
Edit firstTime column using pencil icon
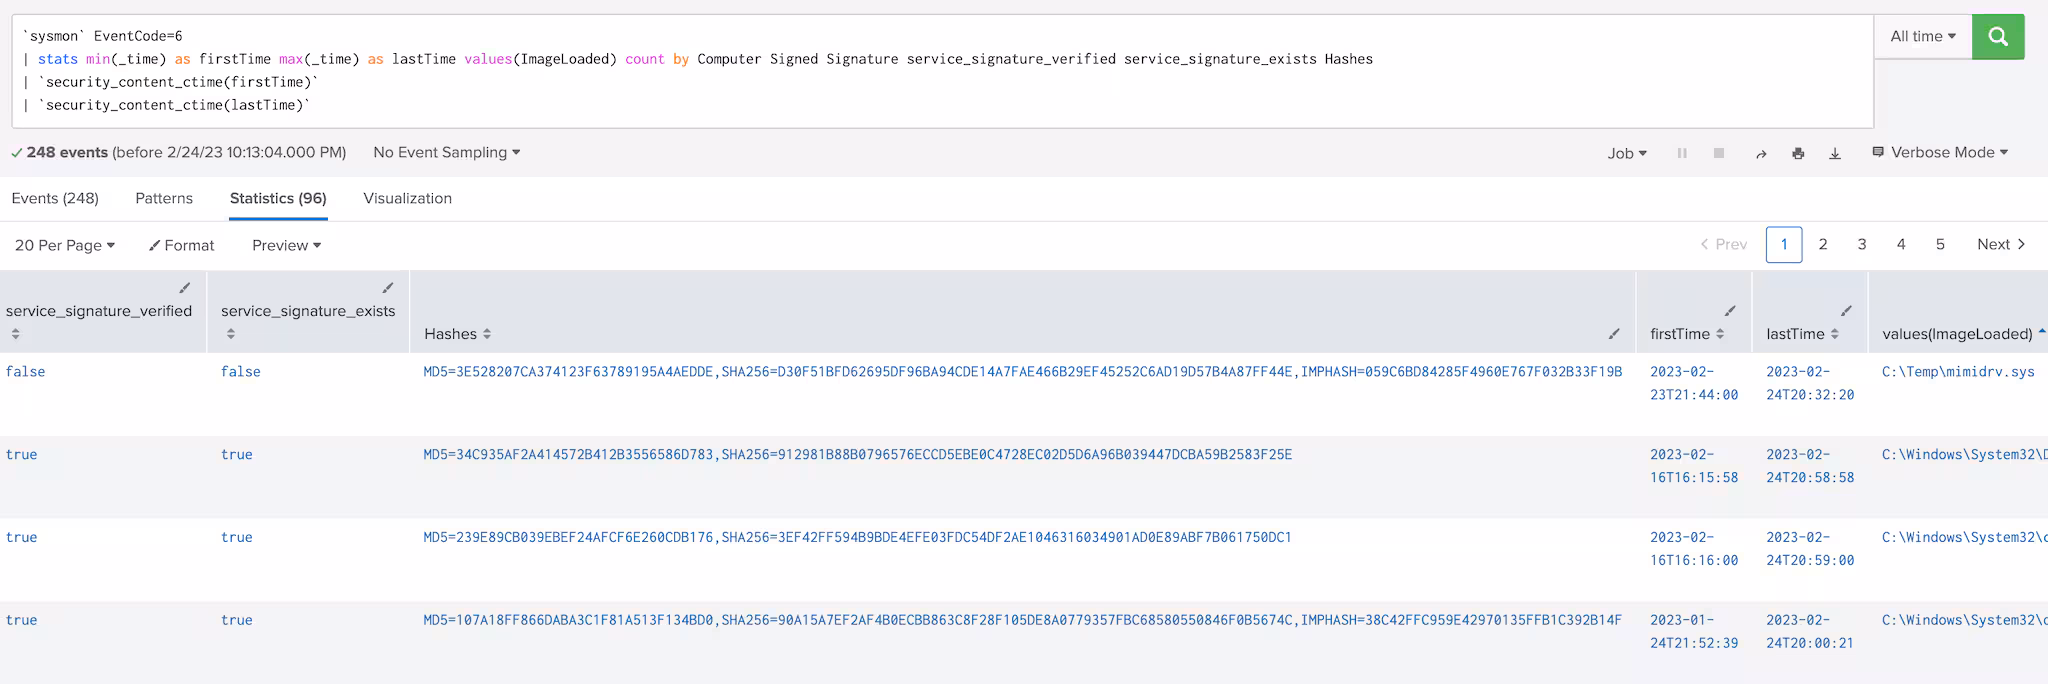click(1730, 310)
